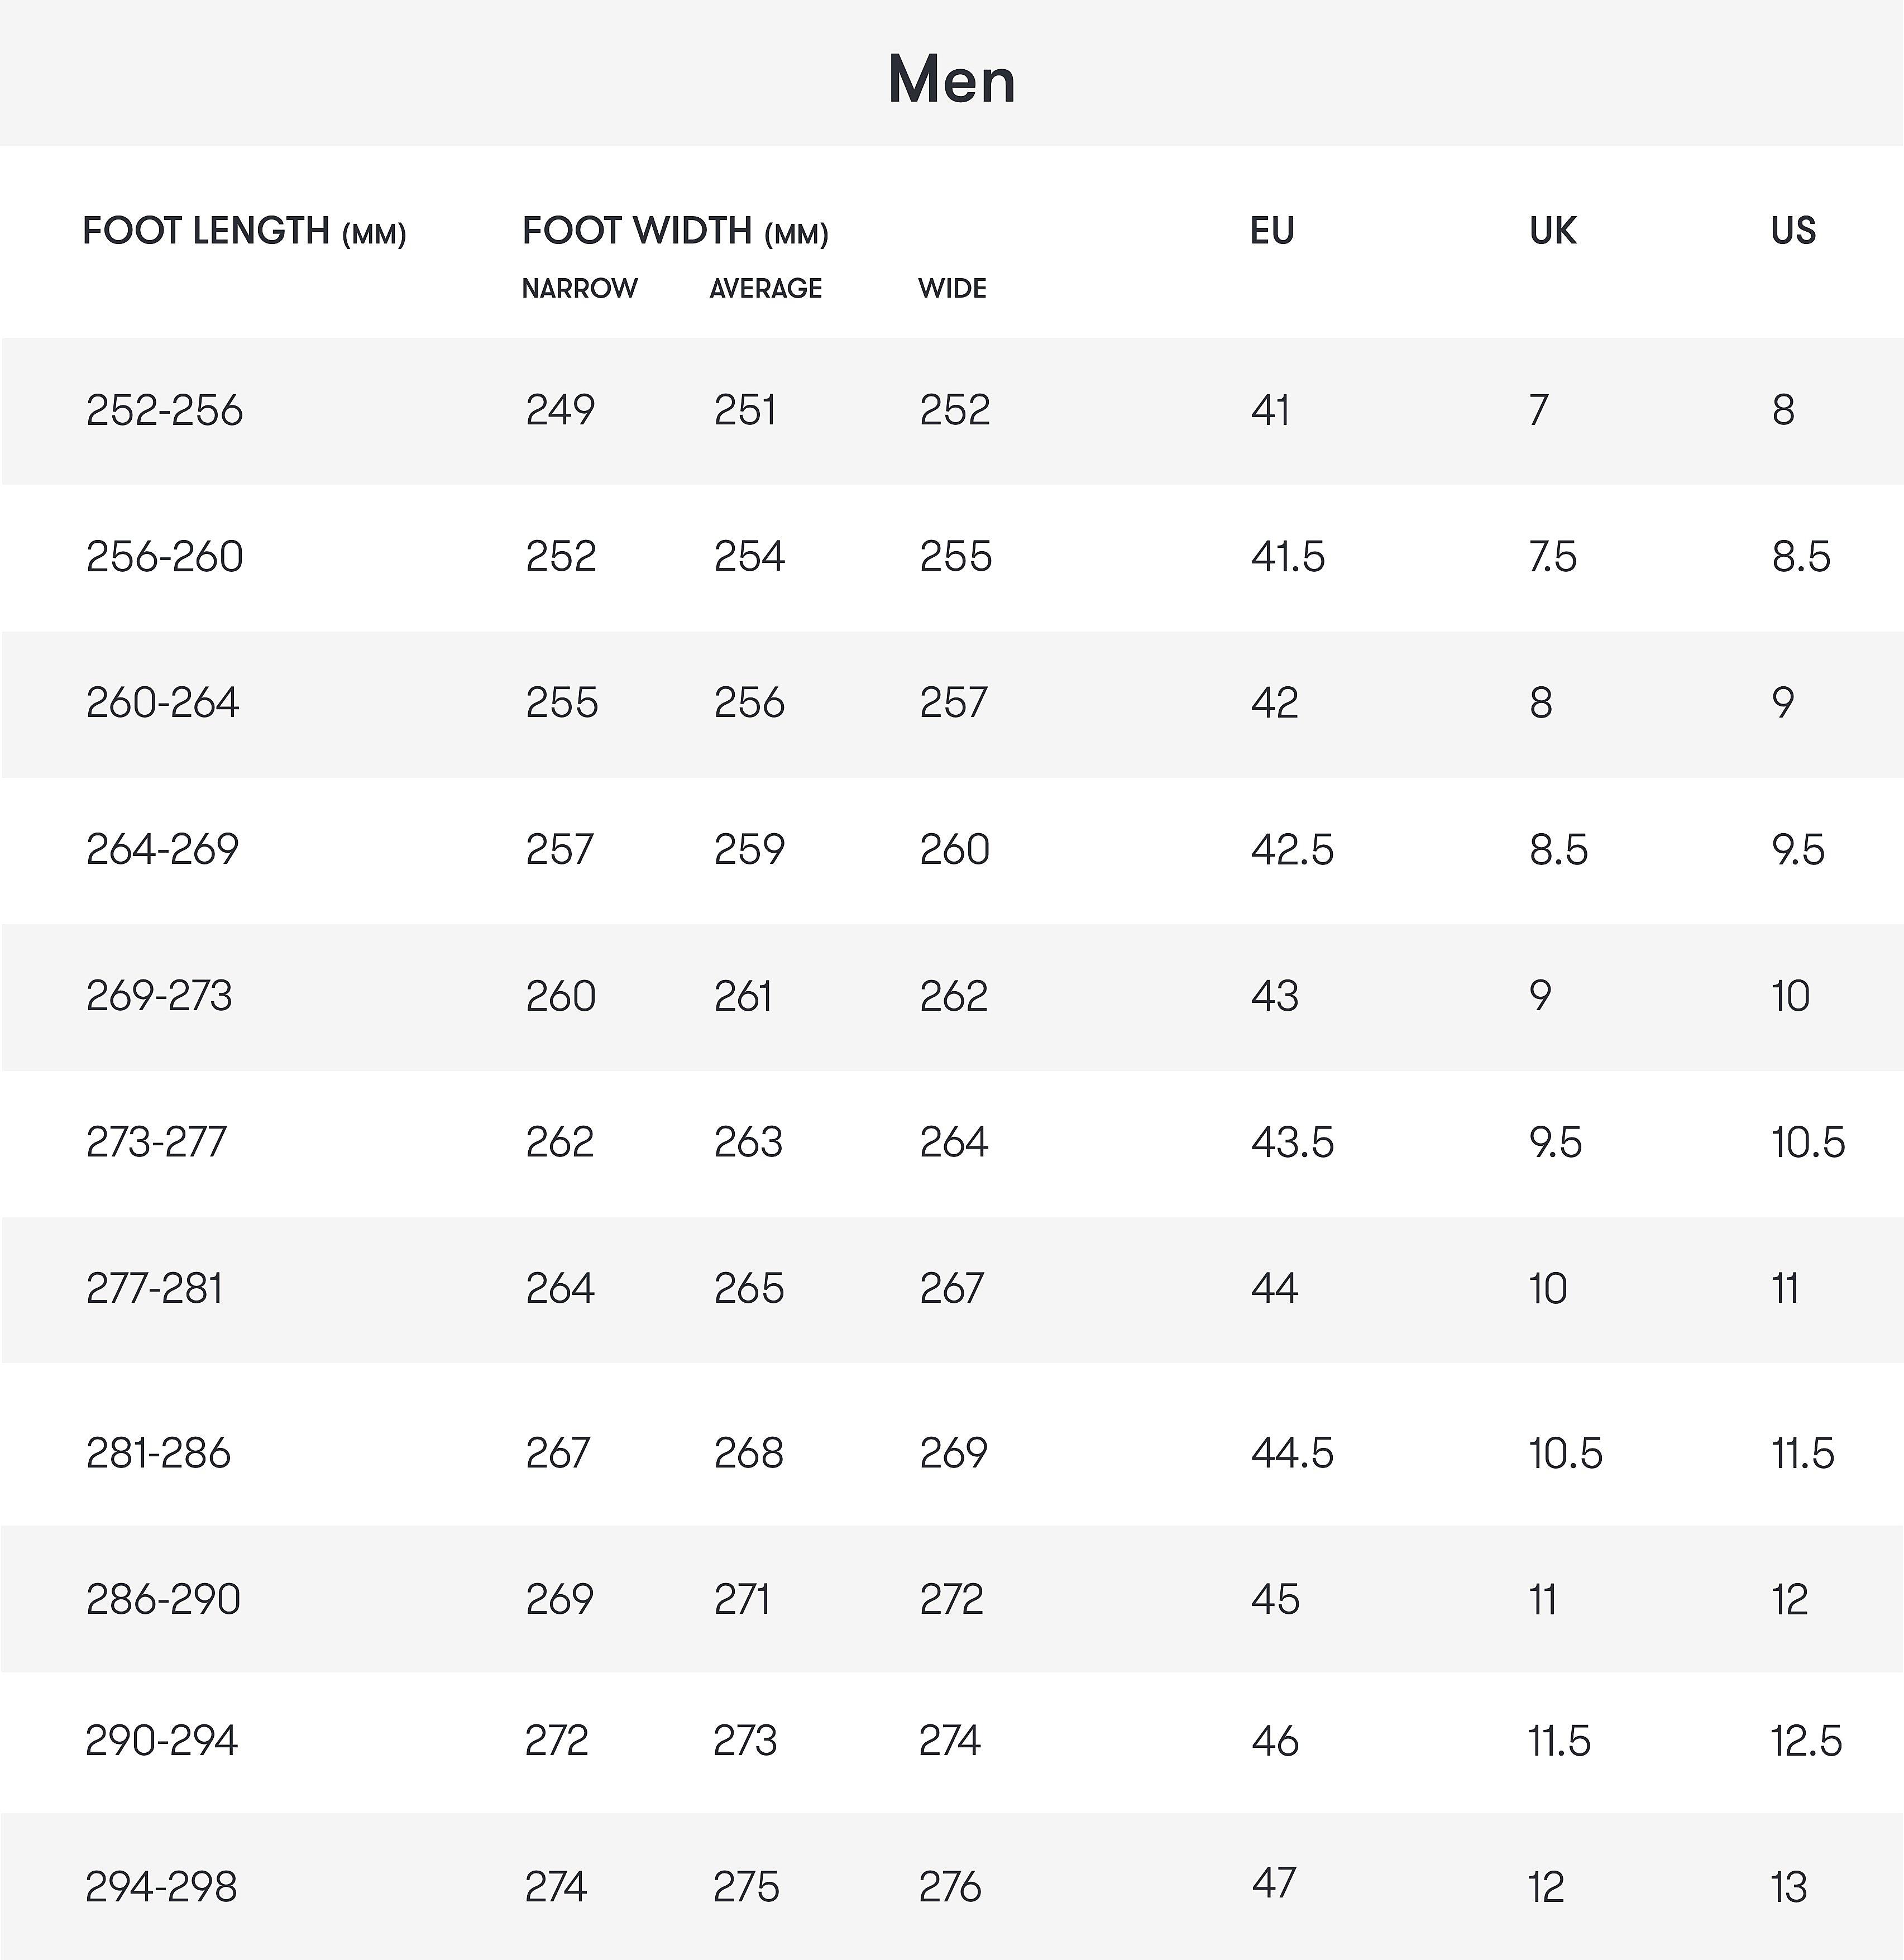The width and height of the screenshot is (1904, 1960).
Task: Click the FOOT LENGTH (MM) column header
Action: [x=244, y=231]
